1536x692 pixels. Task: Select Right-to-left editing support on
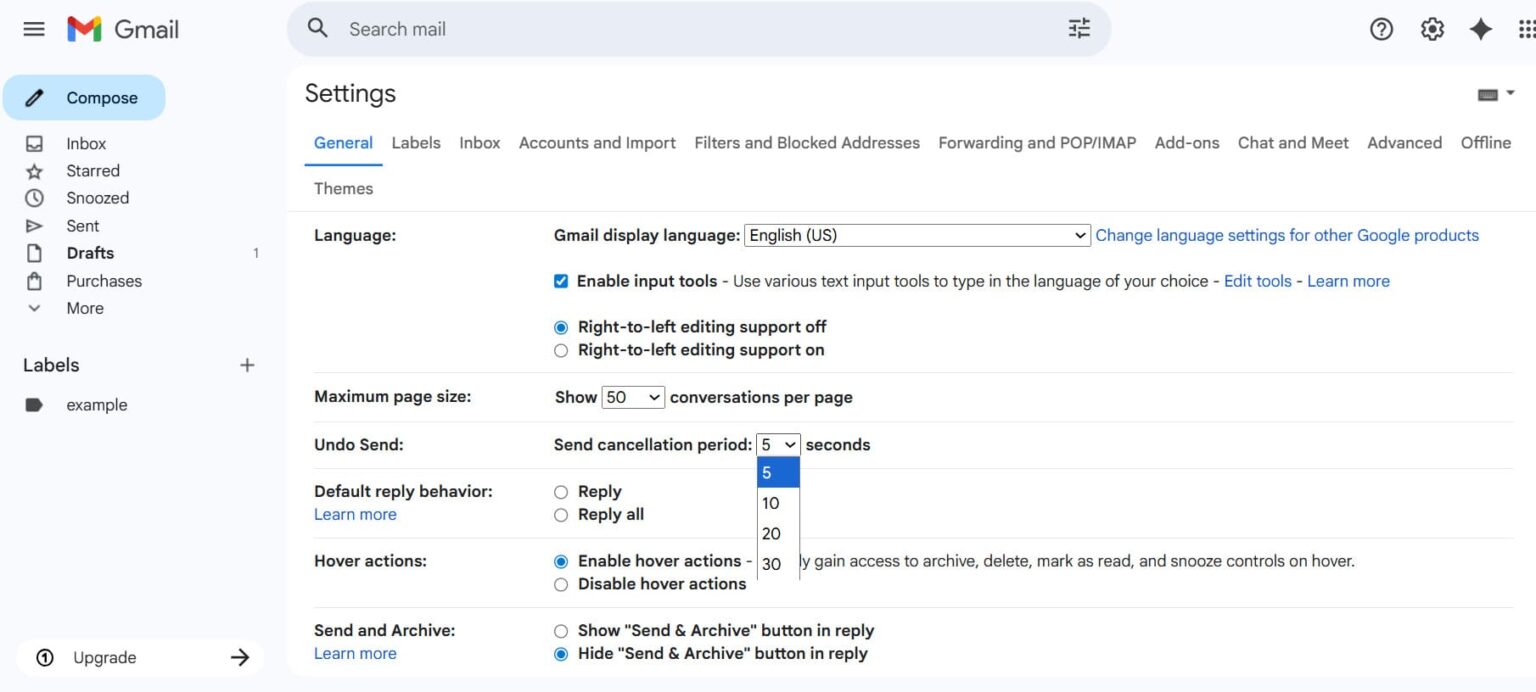click(561, 350)
